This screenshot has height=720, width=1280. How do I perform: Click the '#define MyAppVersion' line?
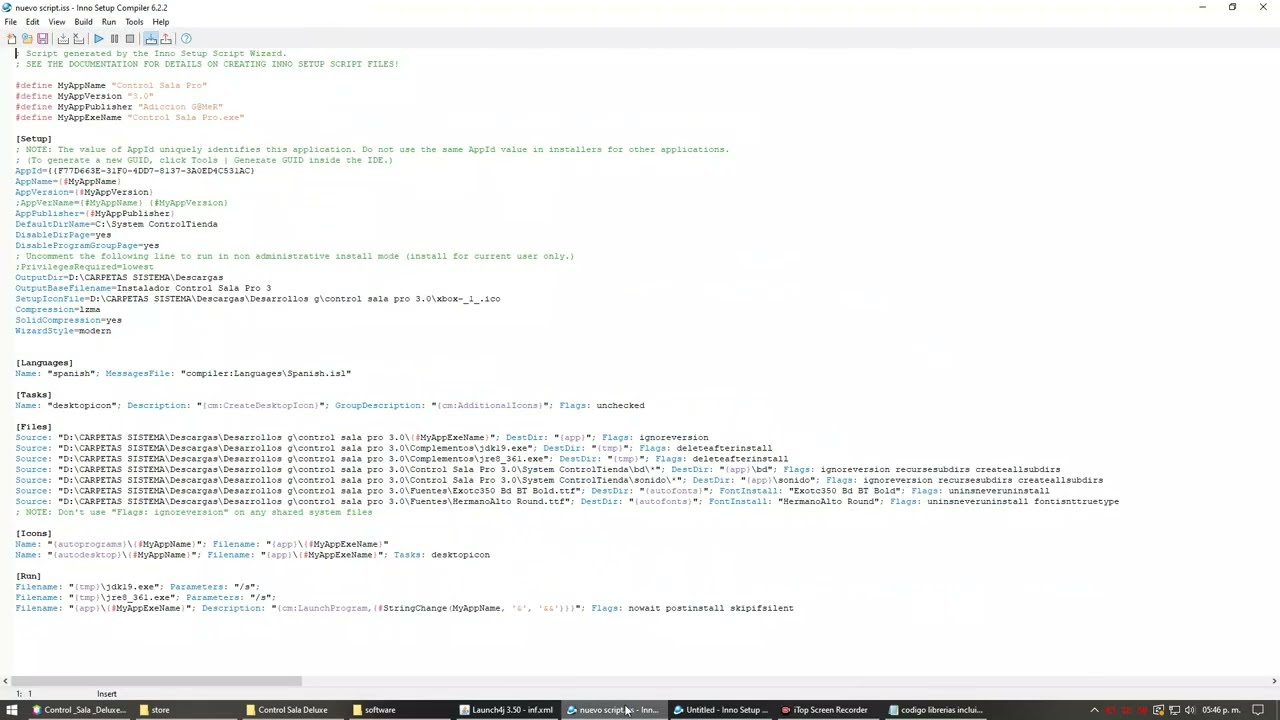click(x=85, y=96)
